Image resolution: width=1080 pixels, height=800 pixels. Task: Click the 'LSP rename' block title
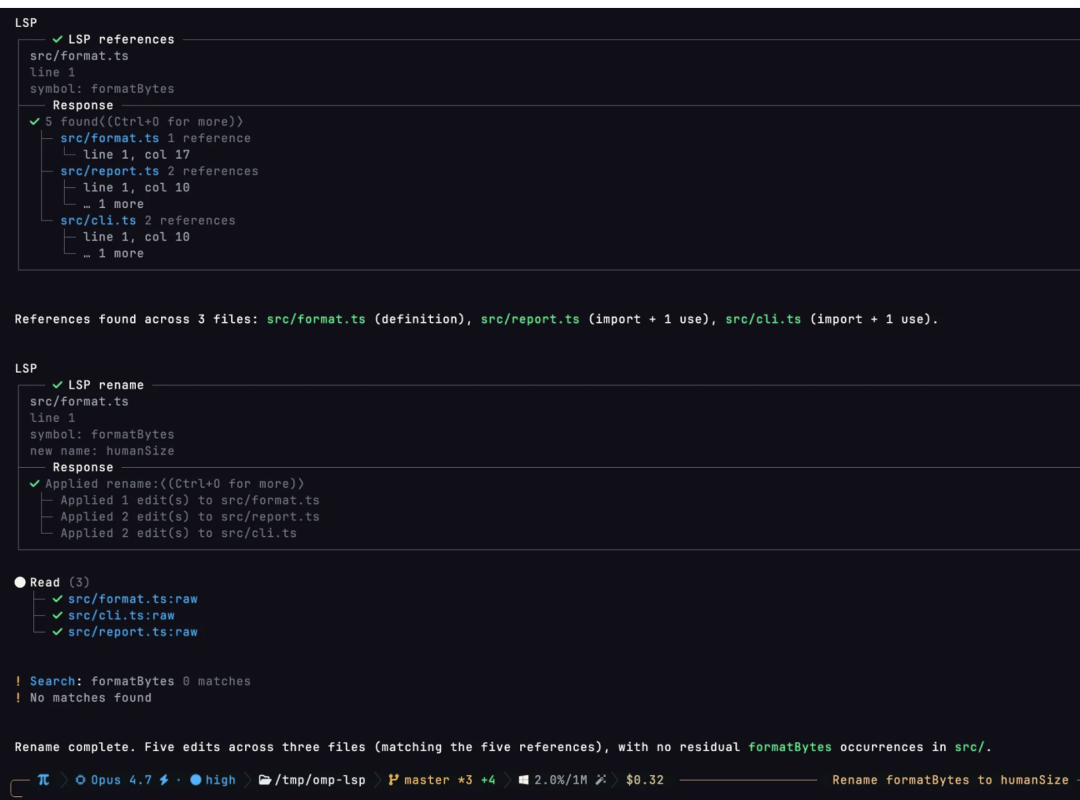click(x=106, y=384)
